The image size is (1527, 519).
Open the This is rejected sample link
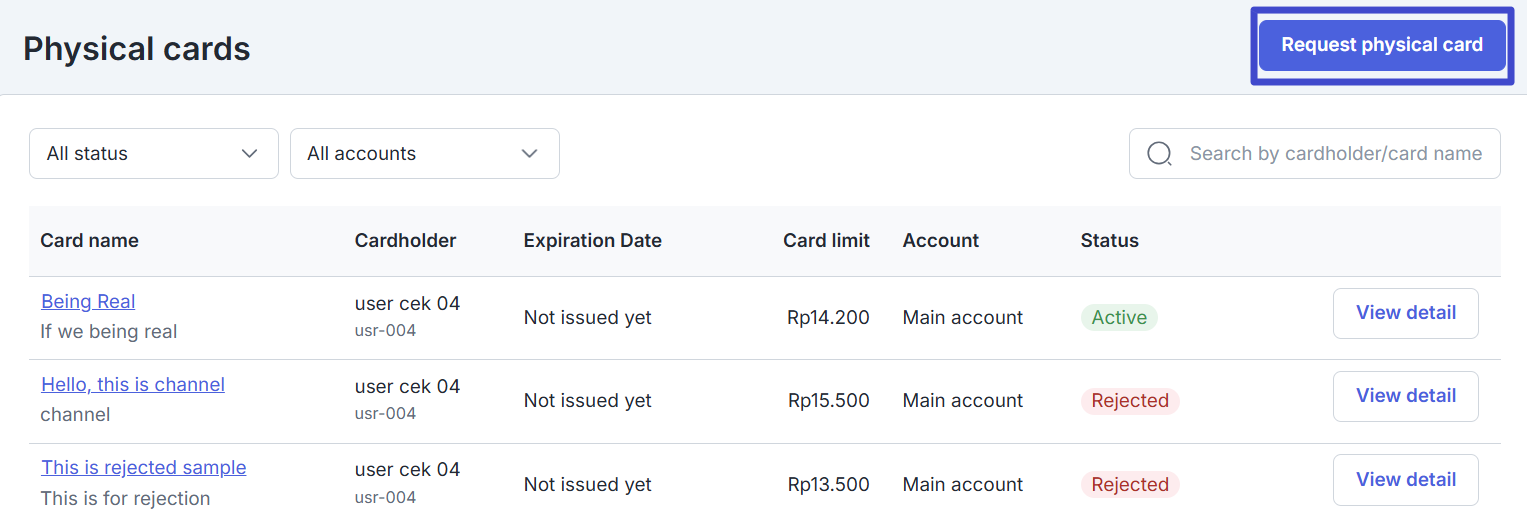click(144, 467)
